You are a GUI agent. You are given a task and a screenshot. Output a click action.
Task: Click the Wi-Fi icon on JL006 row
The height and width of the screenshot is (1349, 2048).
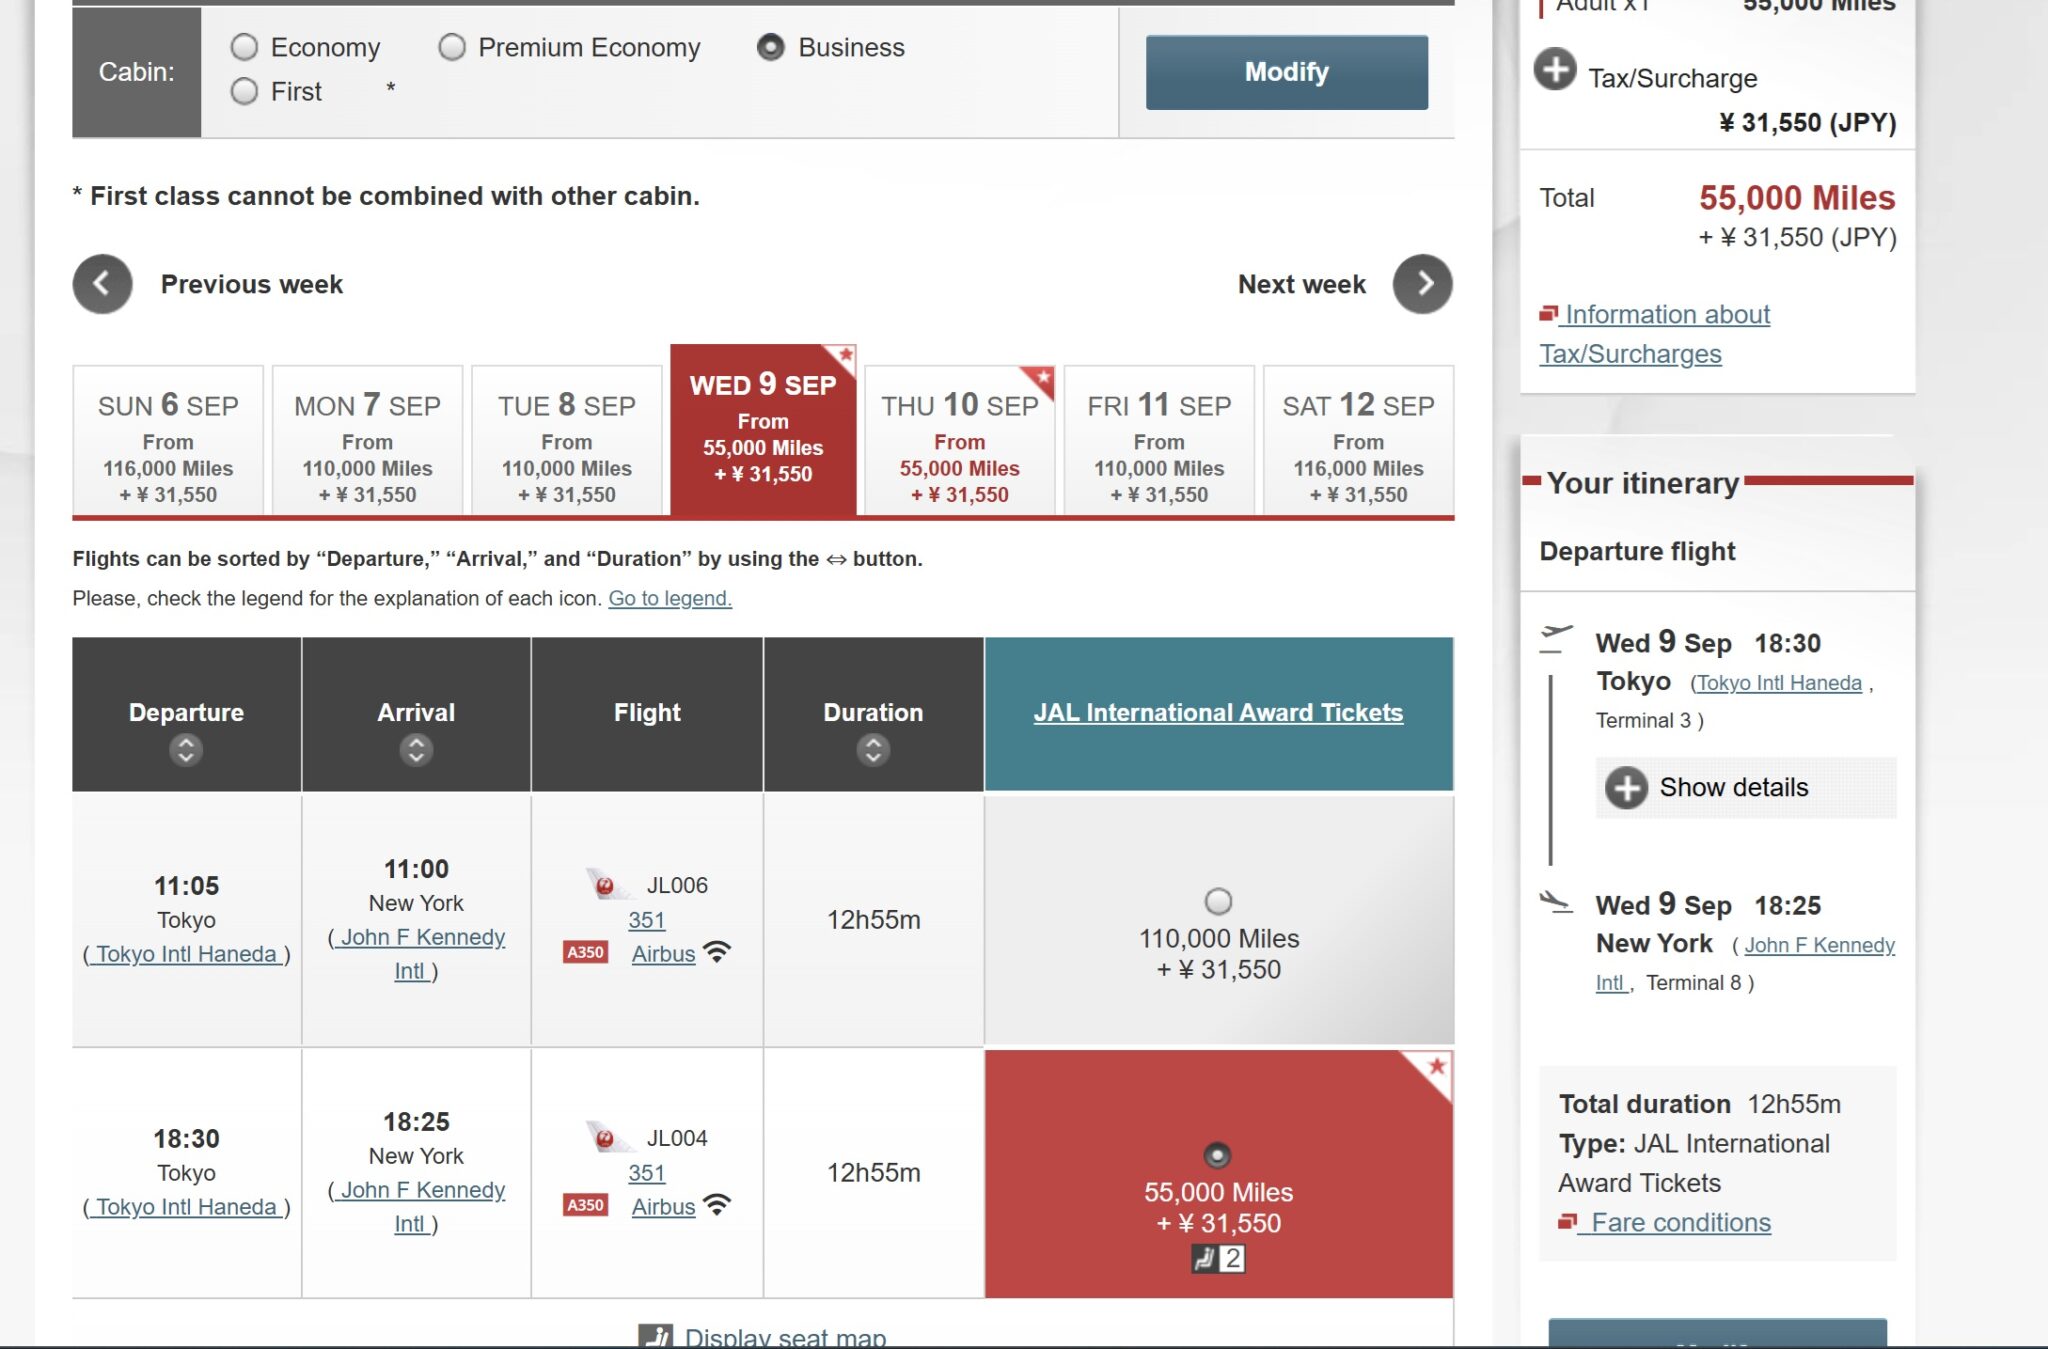tap(717, 952)
